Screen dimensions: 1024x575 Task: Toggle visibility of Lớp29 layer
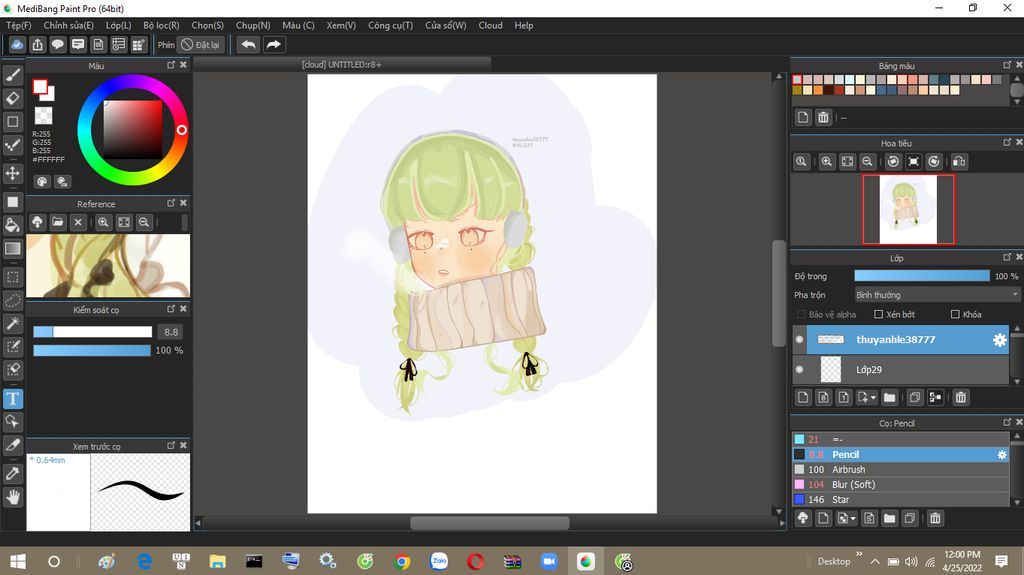click(x=799, y=370)
